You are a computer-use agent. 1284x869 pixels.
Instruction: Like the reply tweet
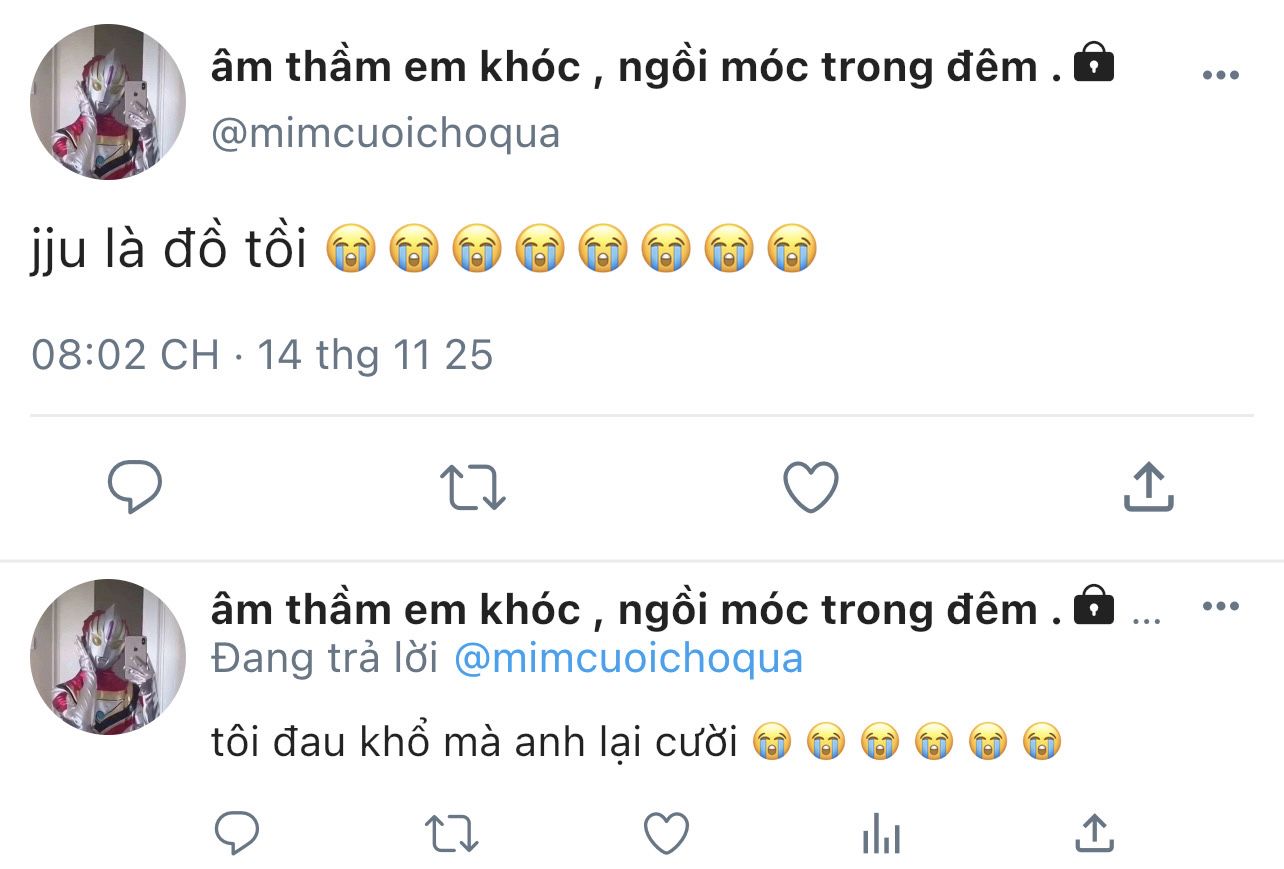(666, 833)
